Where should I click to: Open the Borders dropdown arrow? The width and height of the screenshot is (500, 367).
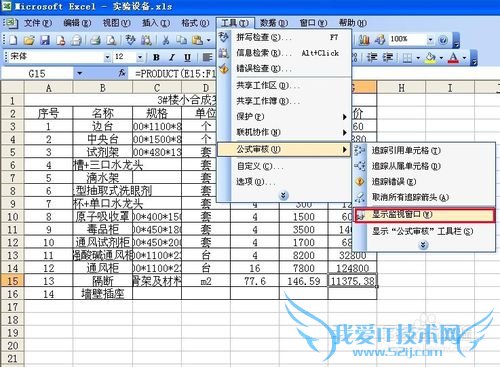pos(418,58)
